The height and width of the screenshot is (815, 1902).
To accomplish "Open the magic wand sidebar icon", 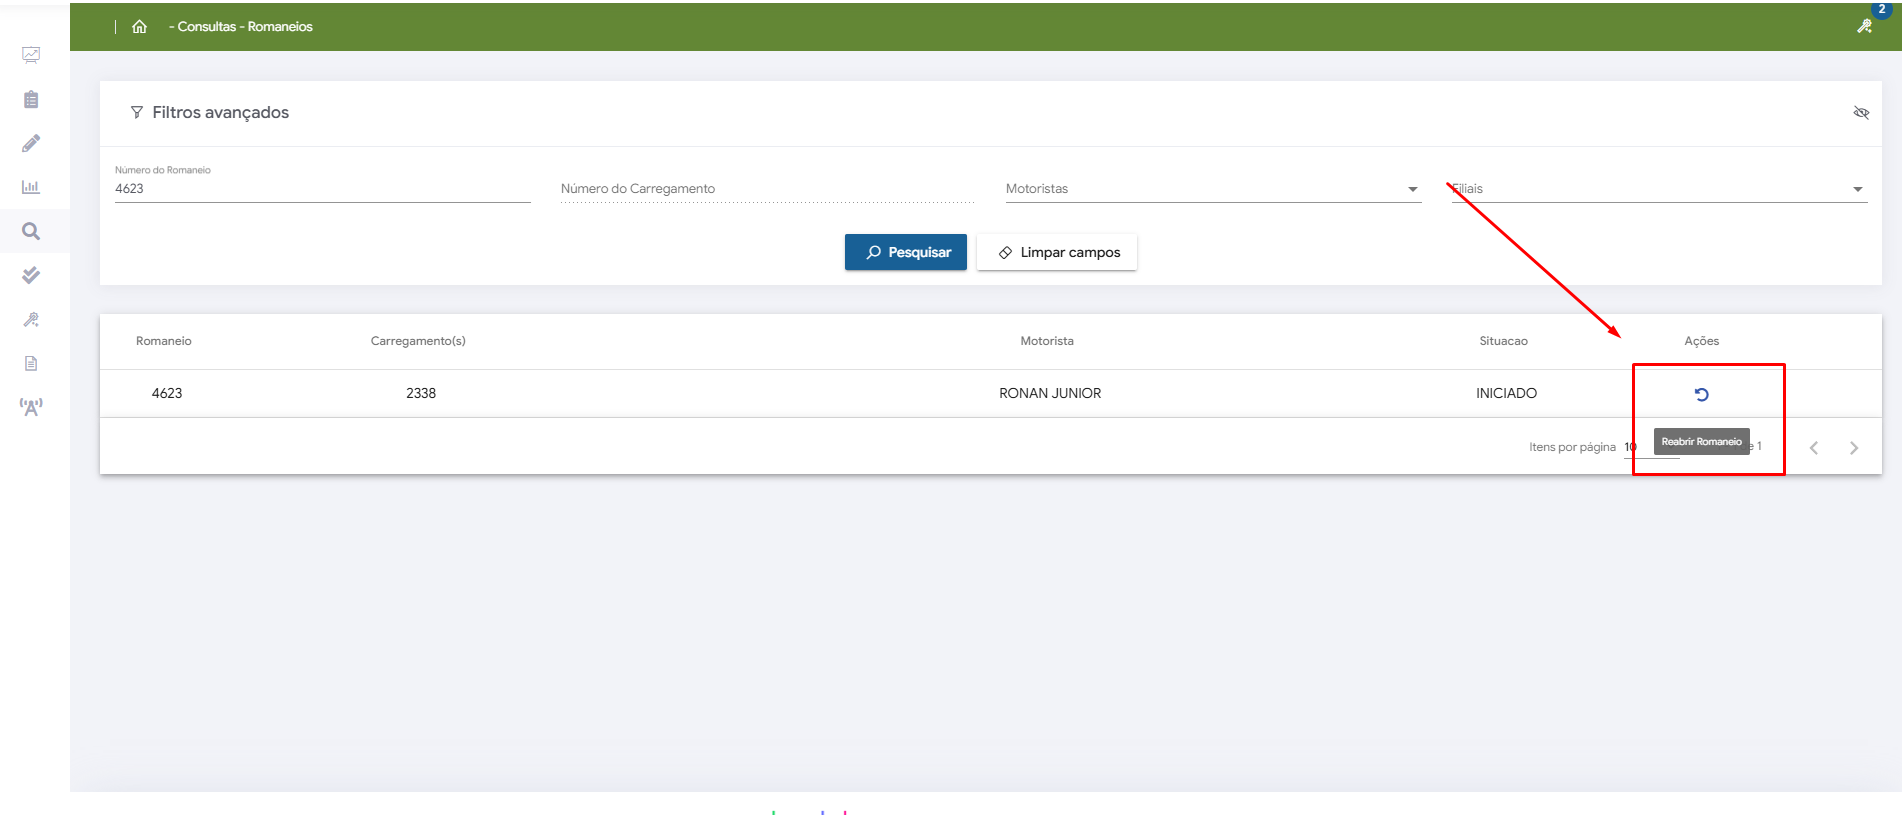I will 31,319.
